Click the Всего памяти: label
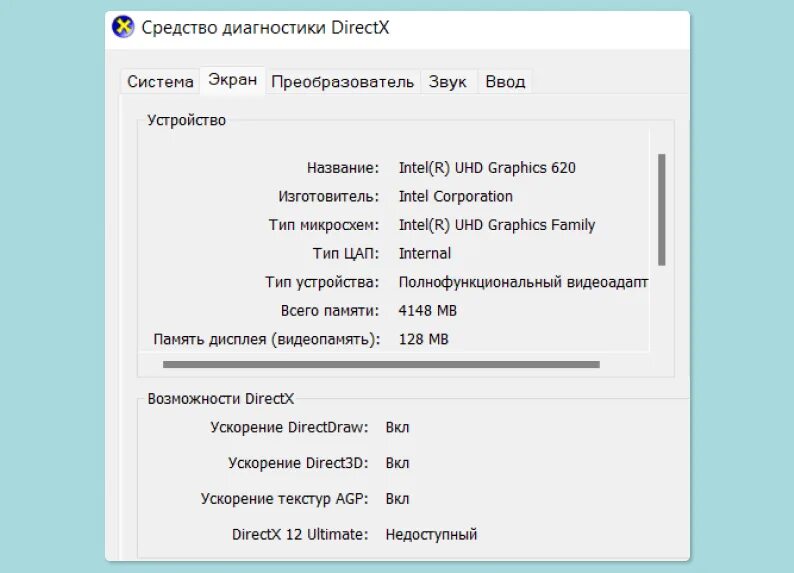The image size is (794, 573). pyautogui.click(x=330, y=310)
